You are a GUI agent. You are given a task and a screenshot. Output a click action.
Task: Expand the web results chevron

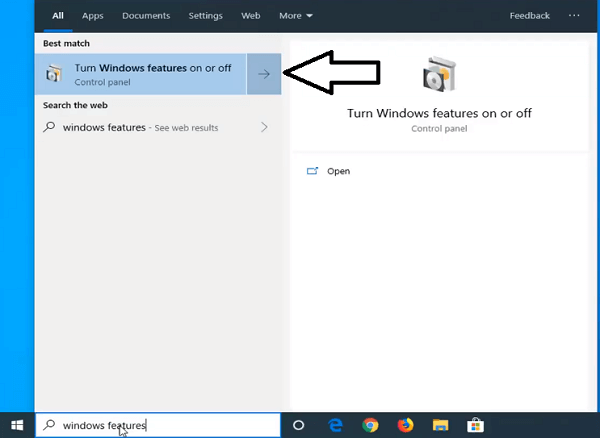(x=264, y=127)
